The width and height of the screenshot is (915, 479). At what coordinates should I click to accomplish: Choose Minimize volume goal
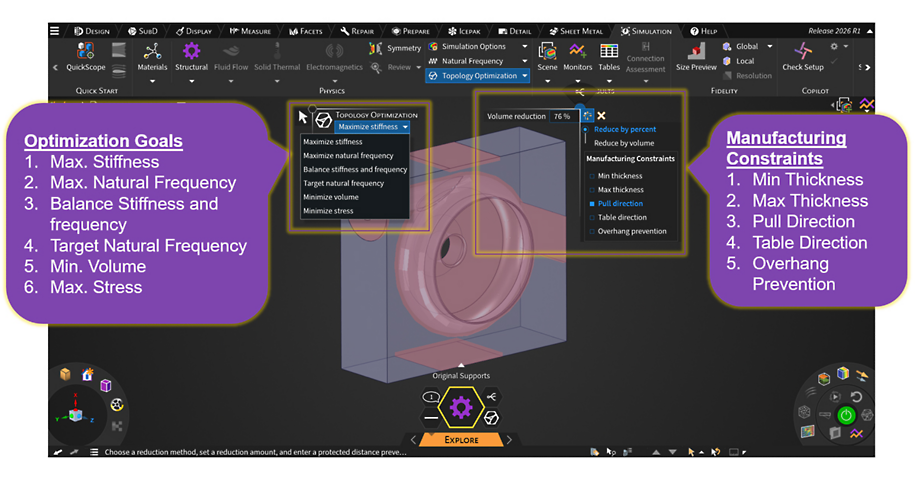click(331, 197)
